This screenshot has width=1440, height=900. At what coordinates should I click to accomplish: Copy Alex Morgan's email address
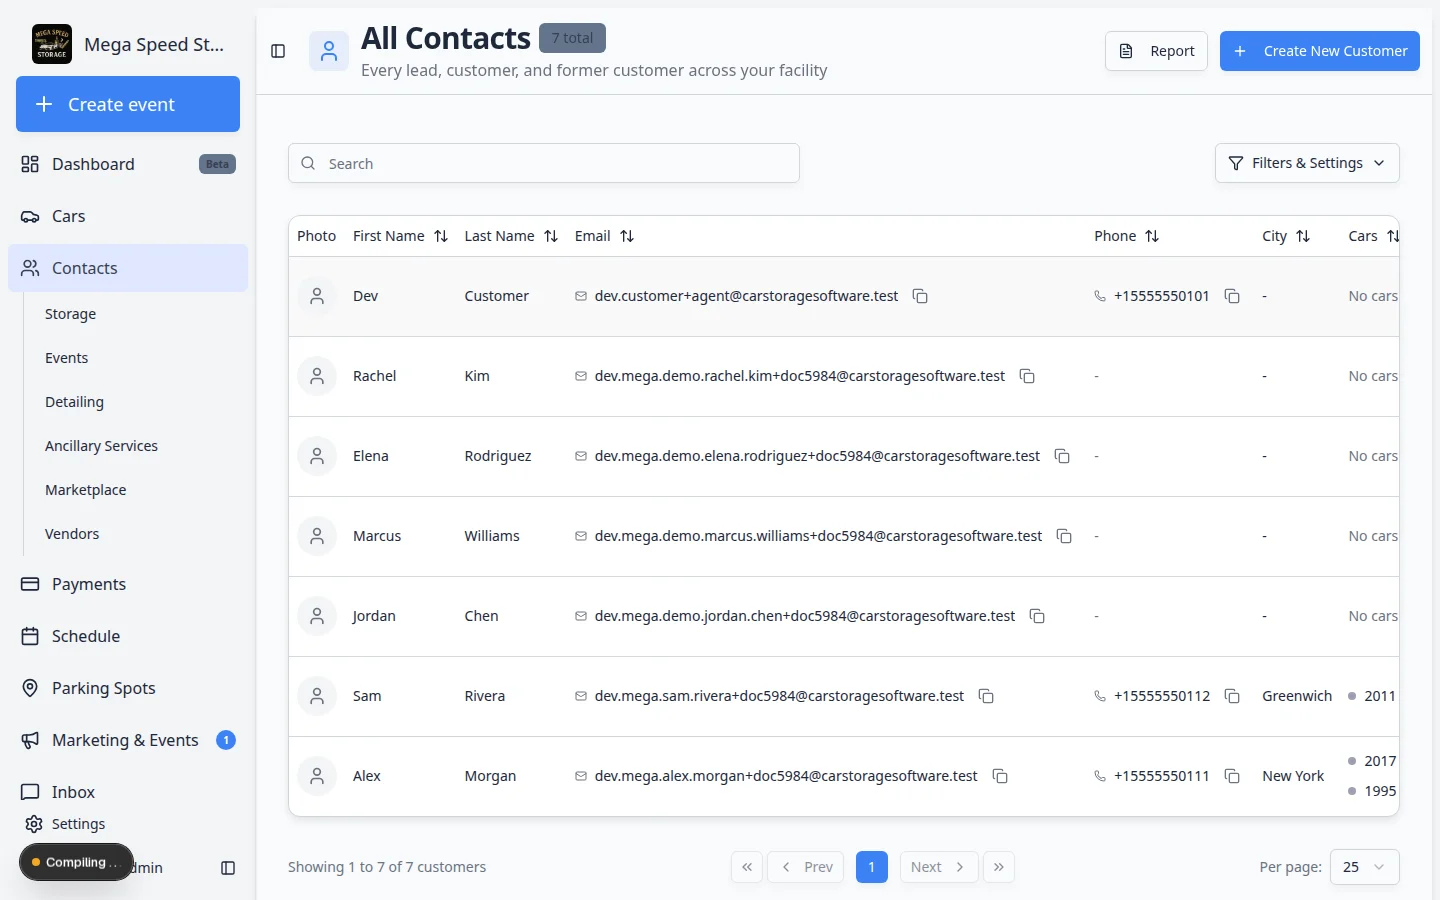coord(999,776)
